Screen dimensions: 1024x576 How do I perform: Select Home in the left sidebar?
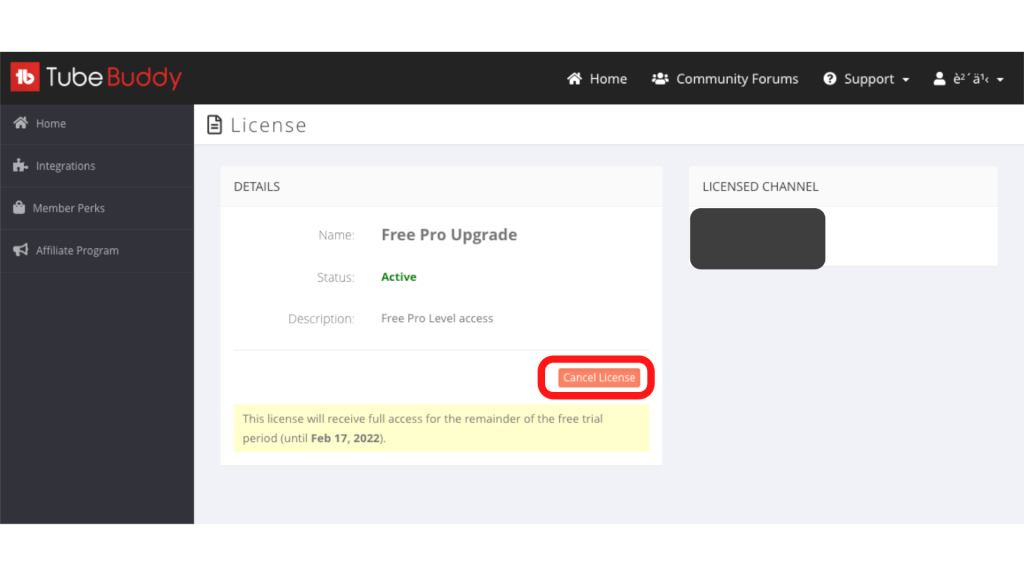pyautogui.click(x=97, y=123)
